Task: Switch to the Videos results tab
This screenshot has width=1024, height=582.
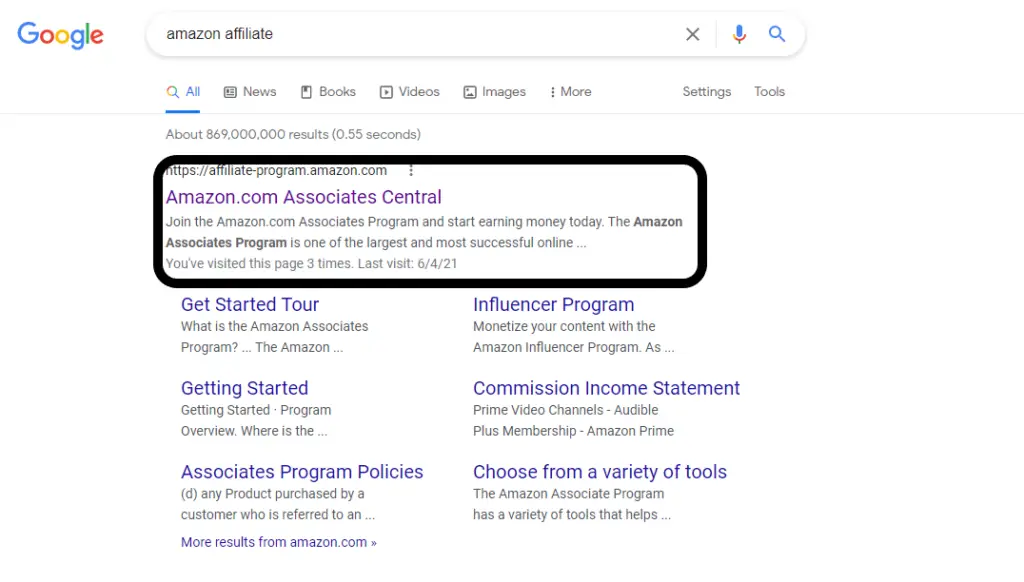Action: point(409,92)
